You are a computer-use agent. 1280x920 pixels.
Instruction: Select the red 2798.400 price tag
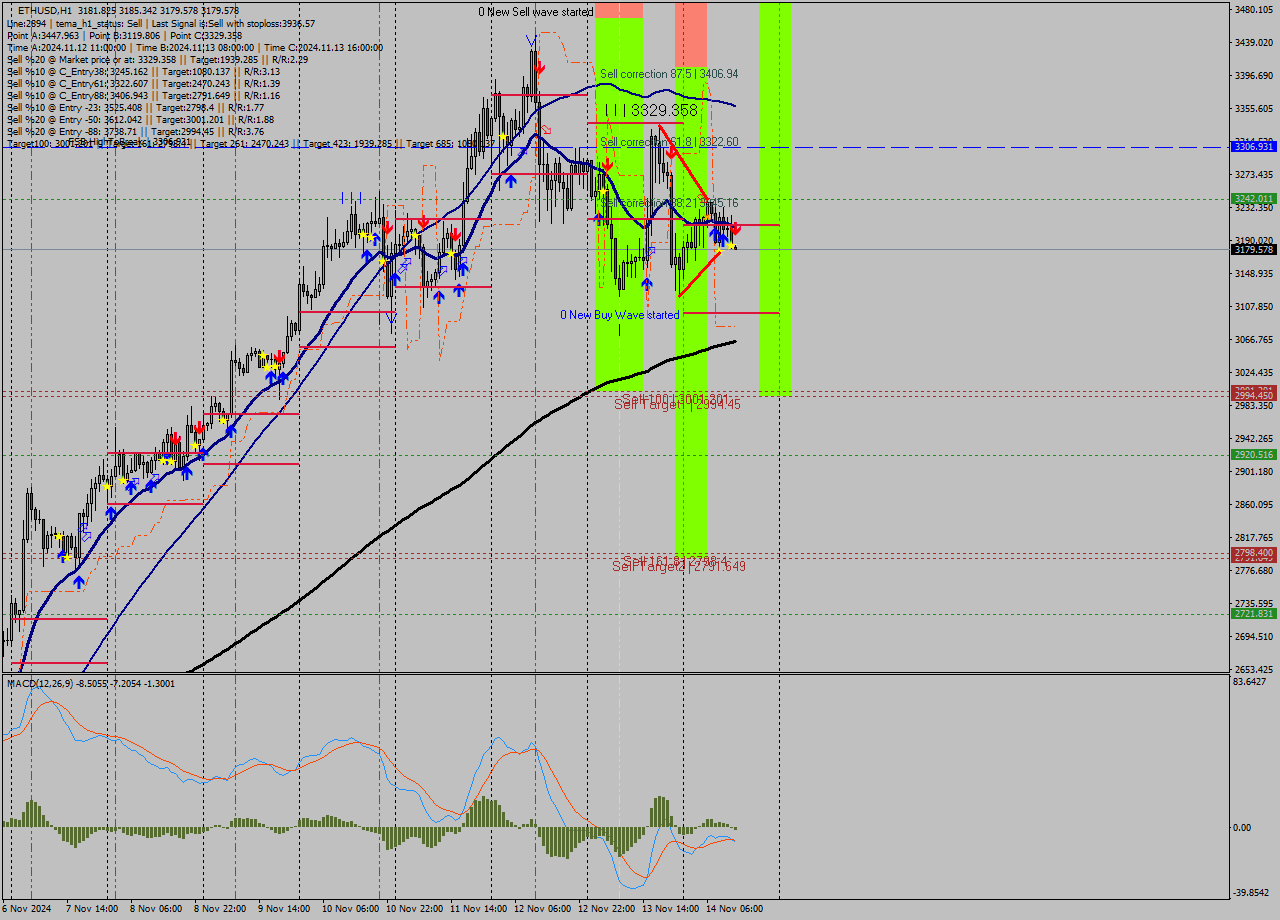tap(1254, 553)
